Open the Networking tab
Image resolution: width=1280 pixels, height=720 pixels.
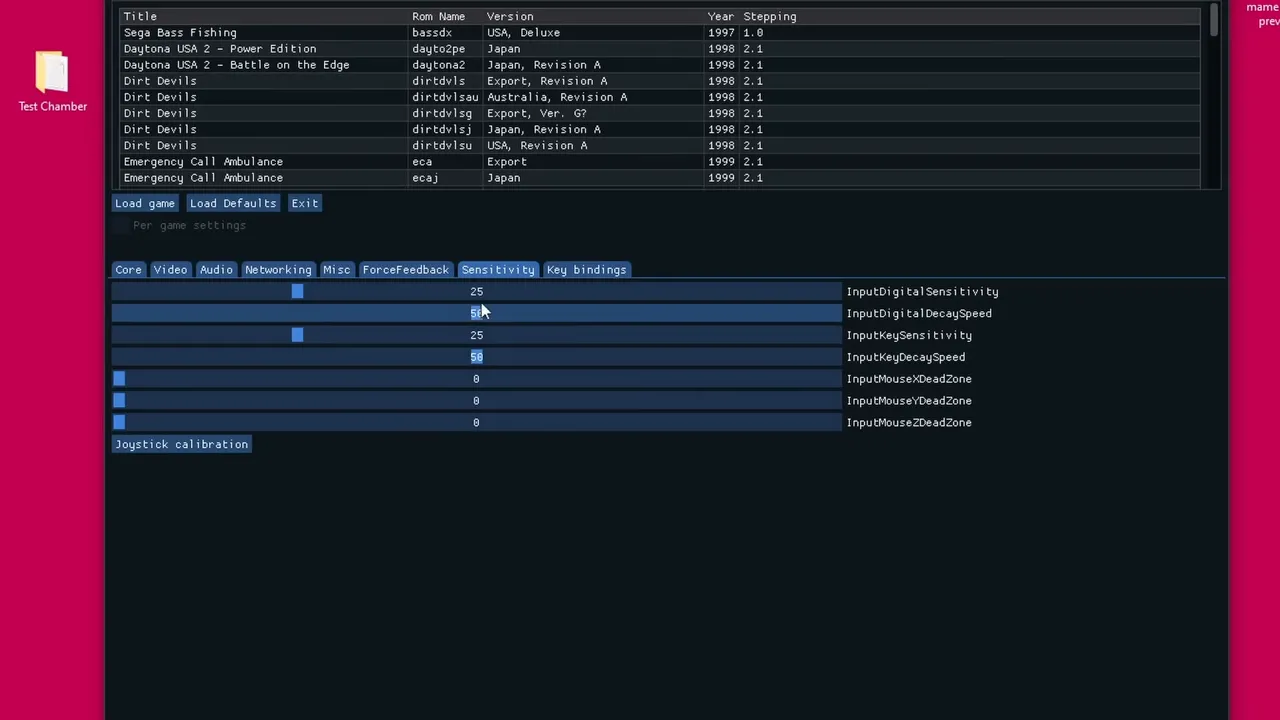pos(278,269)
